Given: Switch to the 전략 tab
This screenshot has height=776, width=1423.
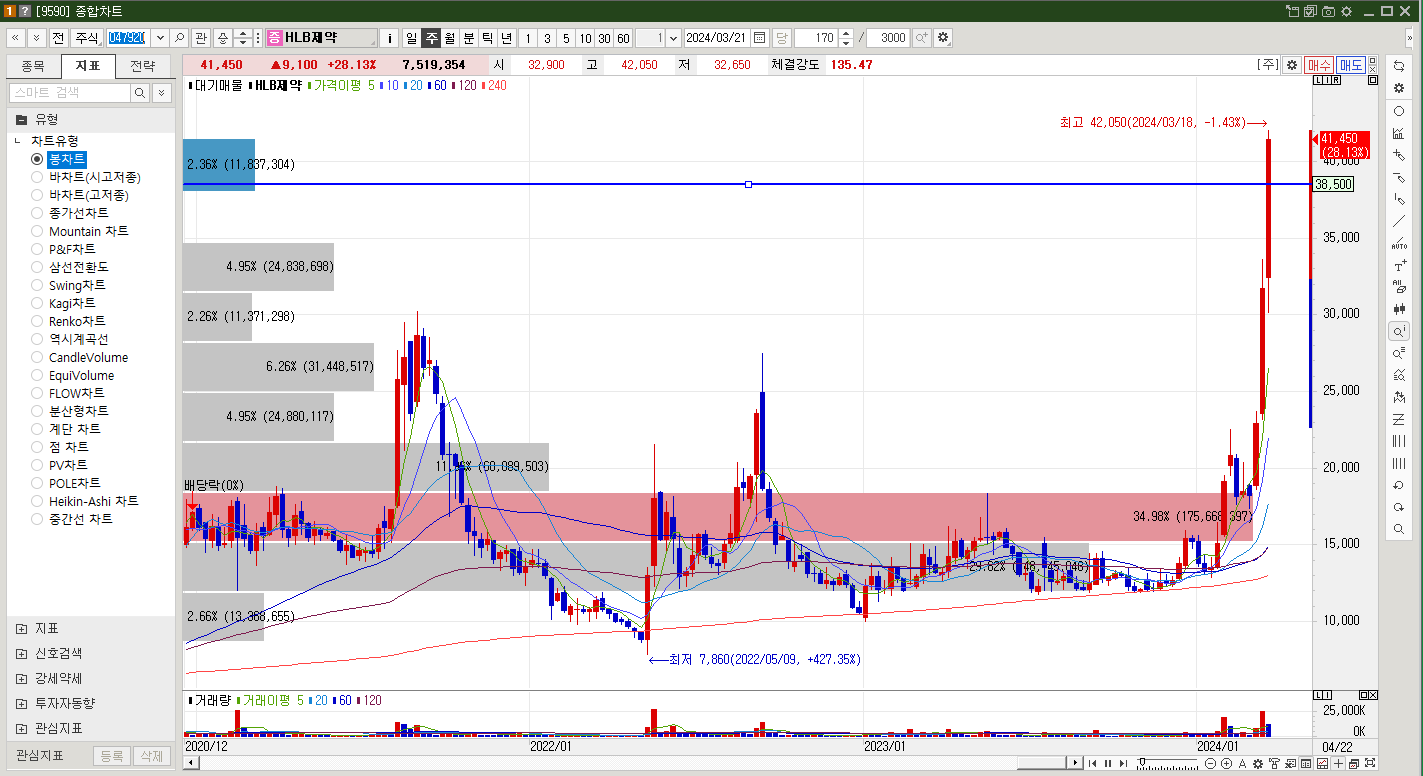Looking at the screenshot, I should (x=143, y=67).
